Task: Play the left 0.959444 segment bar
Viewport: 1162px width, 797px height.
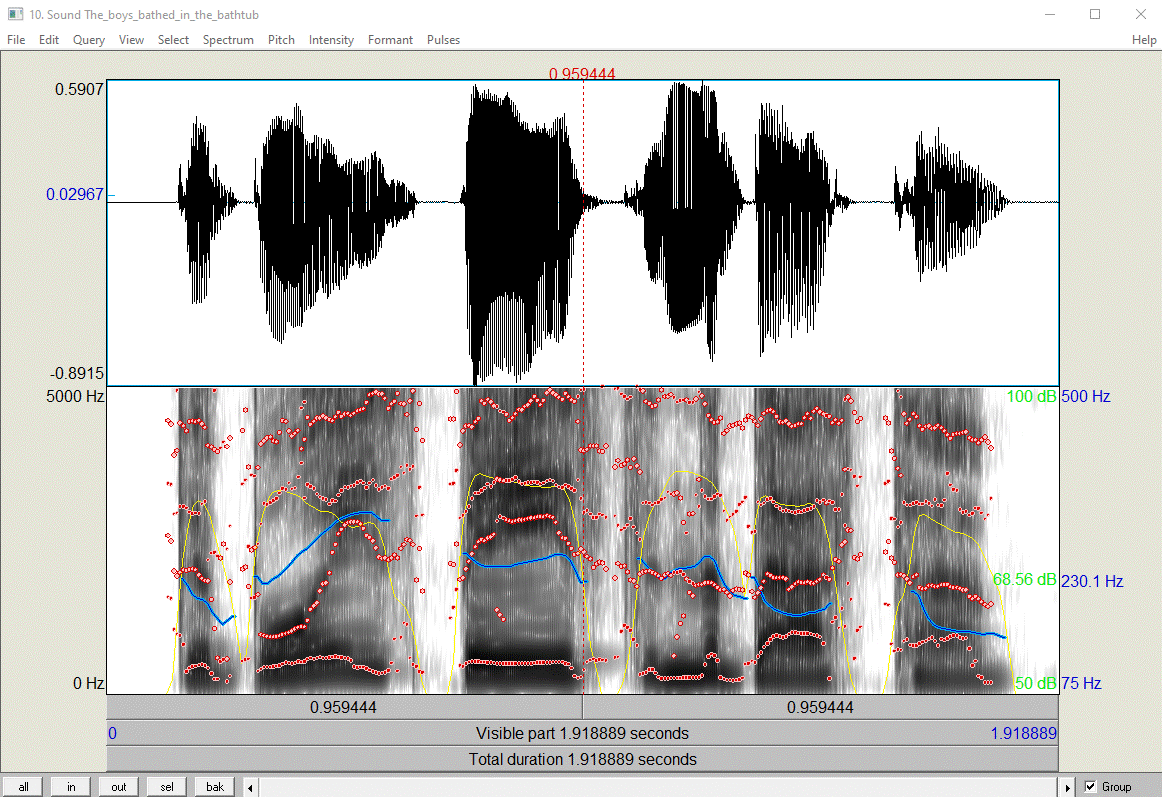Action: (x=345, y=707)
